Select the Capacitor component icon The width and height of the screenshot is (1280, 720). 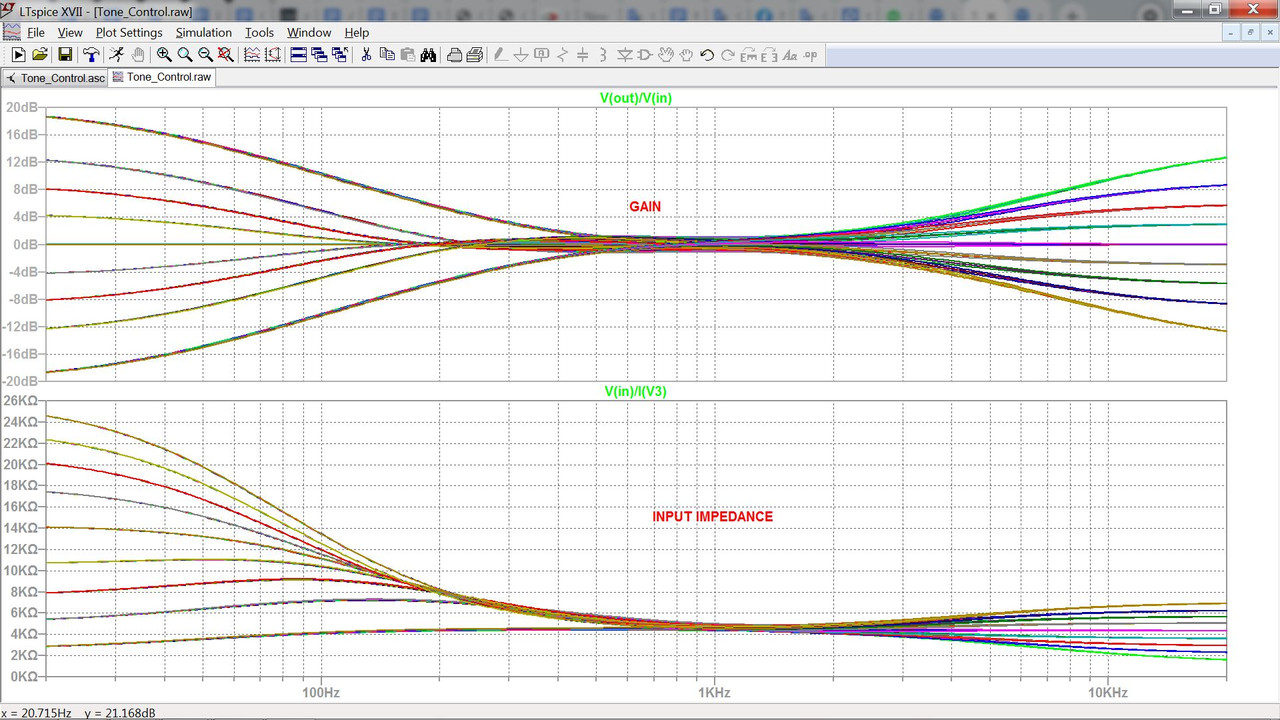pos(583,55)
